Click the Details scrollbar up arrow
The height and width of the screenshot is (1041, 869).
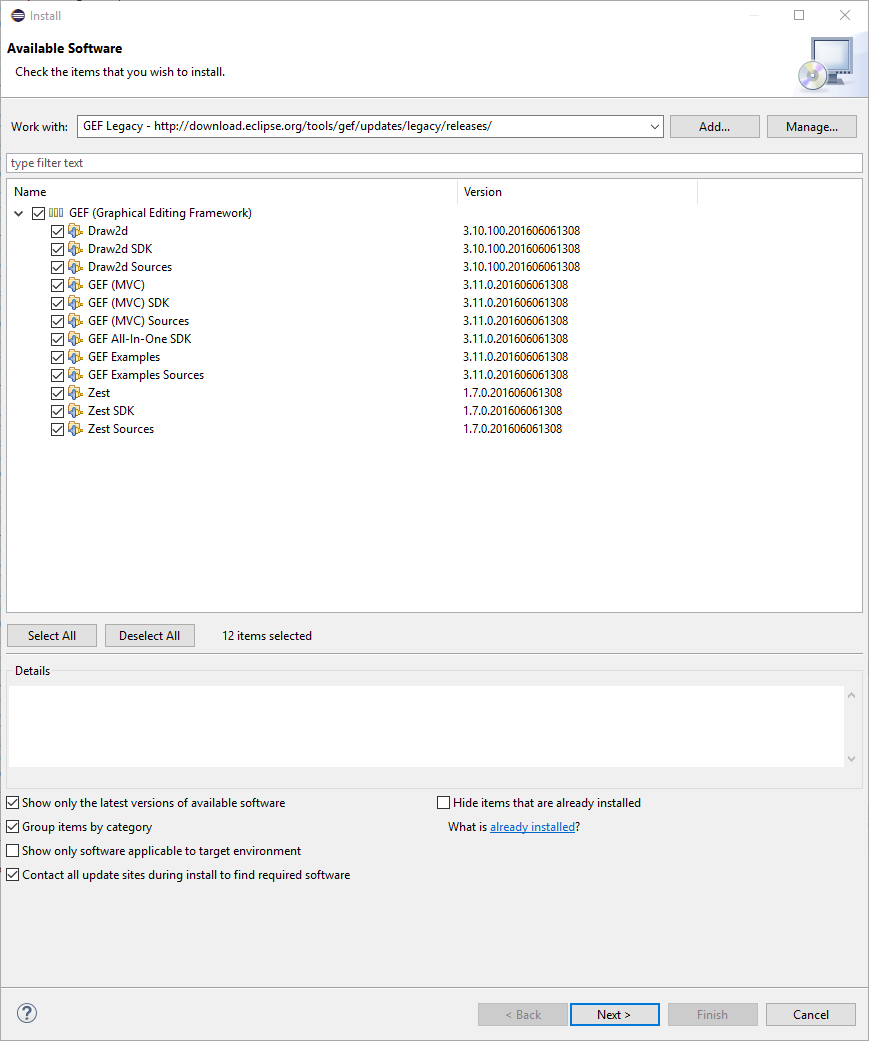852,695
